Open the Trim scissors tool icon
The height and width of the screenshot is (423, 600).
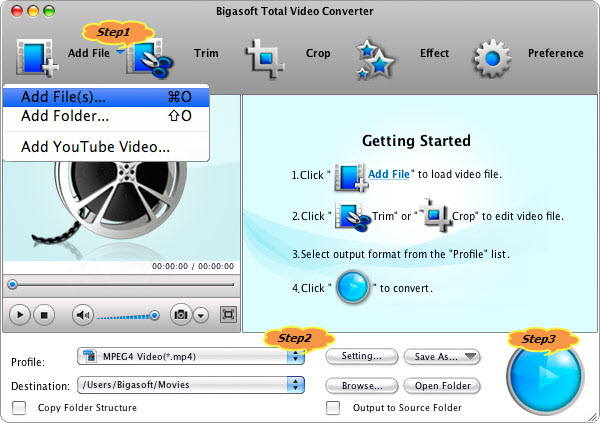click(x=150, y=58)
